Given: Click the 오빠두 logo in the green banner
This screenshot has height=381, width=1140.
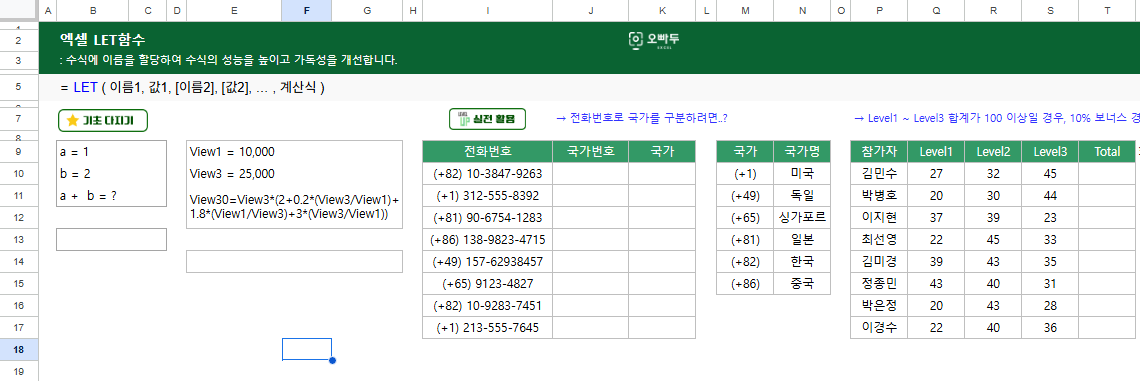Looking at the screenshot, I should click(654, 40).
